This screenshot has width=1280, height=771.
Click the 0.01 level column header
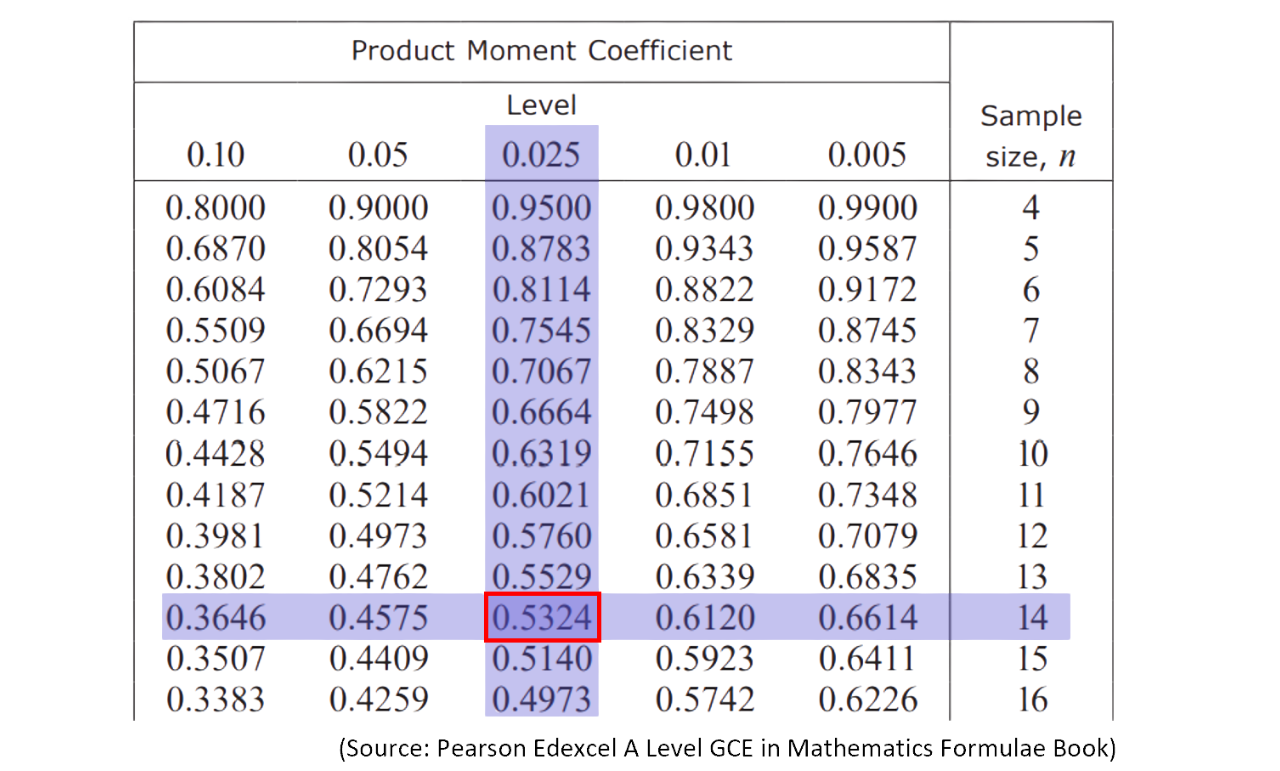point(704,155)
